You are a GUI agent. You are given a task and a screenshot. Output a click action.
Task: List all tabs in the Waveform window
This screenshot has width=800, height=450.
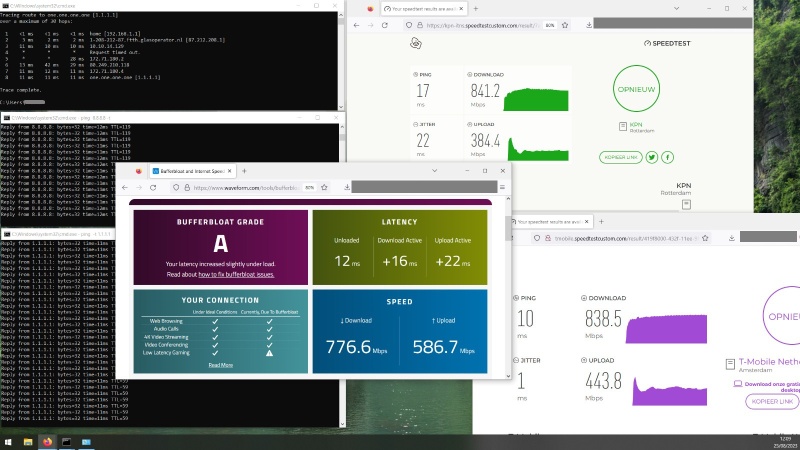pos(435,171)
